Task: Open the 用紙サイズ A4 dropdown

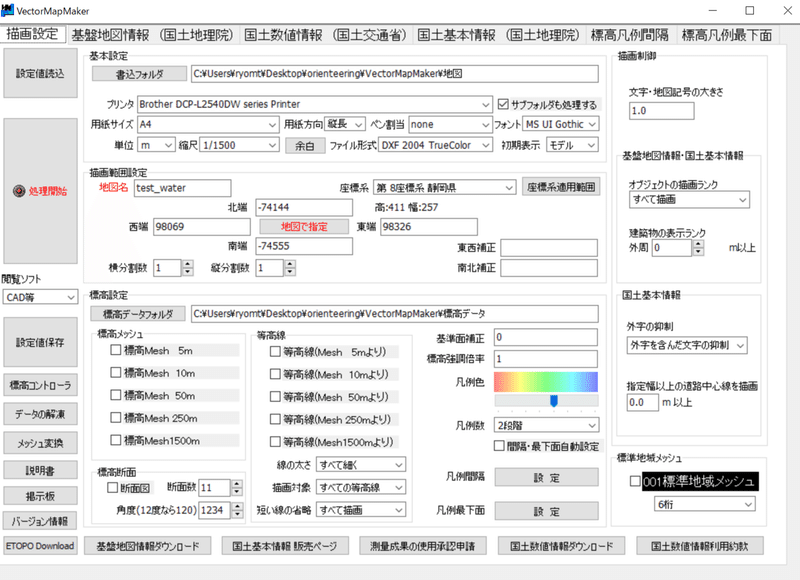Action: (x=208, y=124)
